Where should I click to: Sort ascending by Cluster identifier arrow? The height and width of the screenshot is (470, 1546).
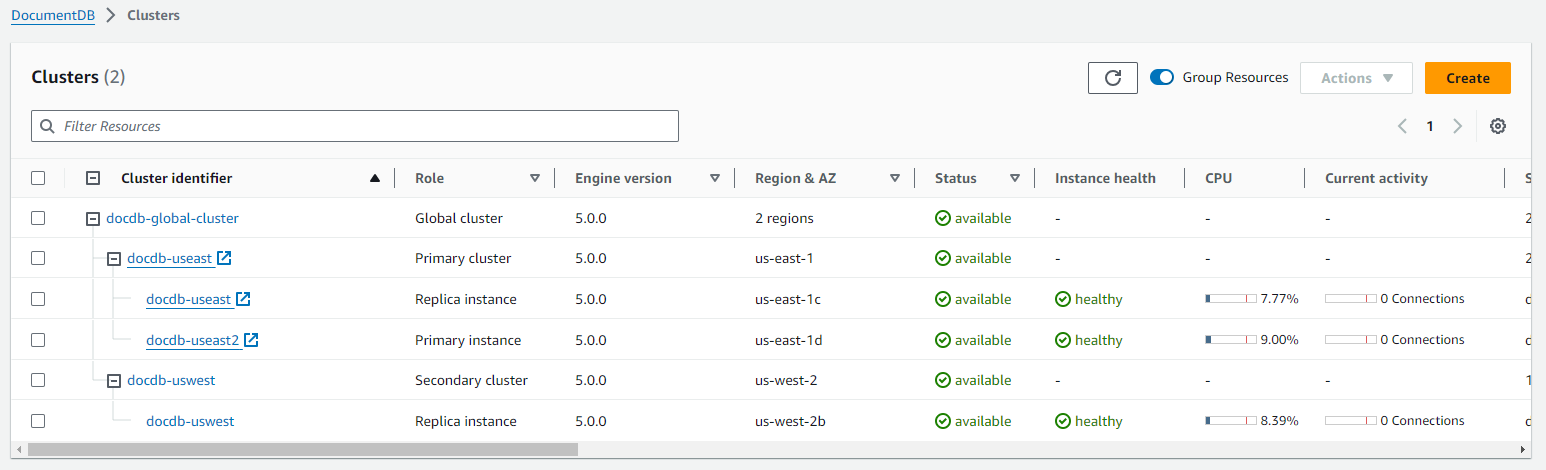375,178
